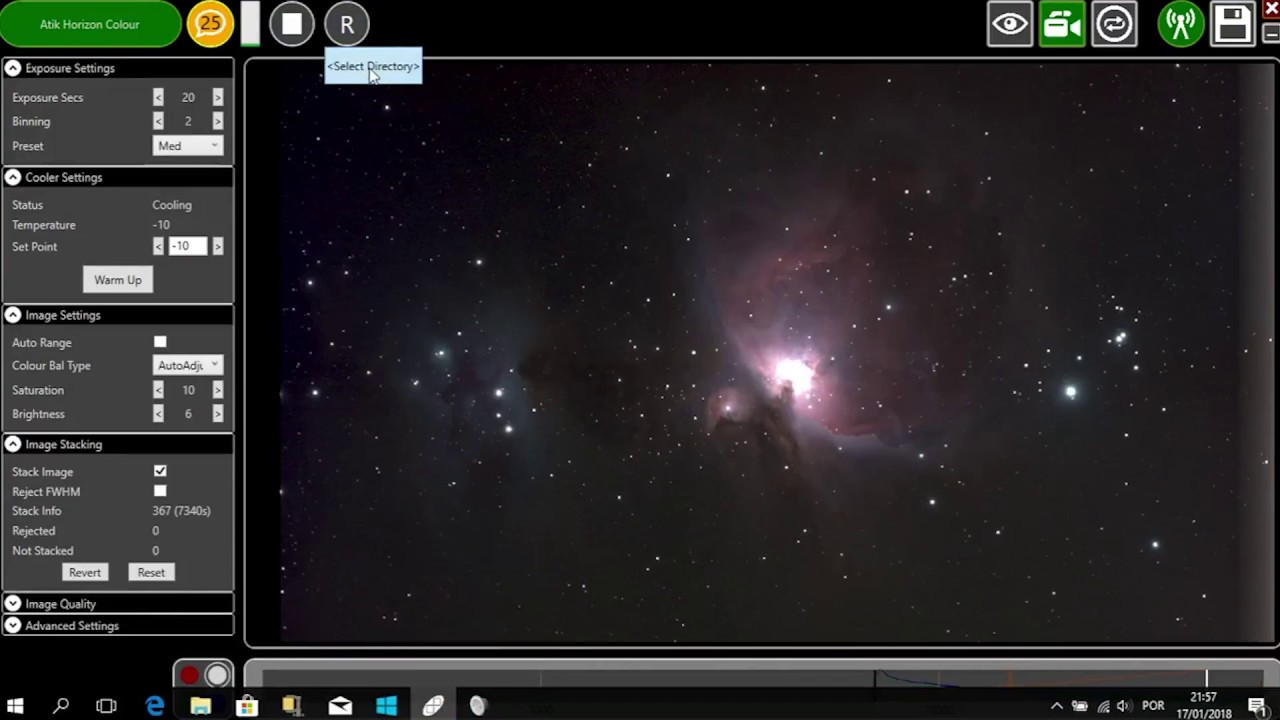Click the Cooling status text
The height and width of the screenshot is (720, 1280).
point(172,205)
